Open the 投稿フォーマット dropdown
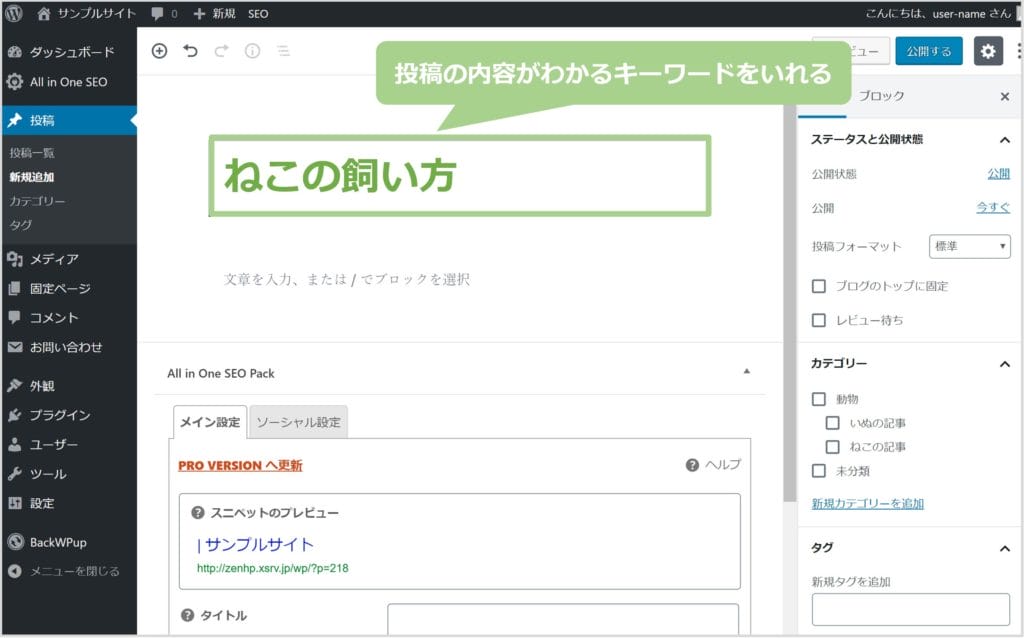The image size is (1024, 638). pos(969,246)
